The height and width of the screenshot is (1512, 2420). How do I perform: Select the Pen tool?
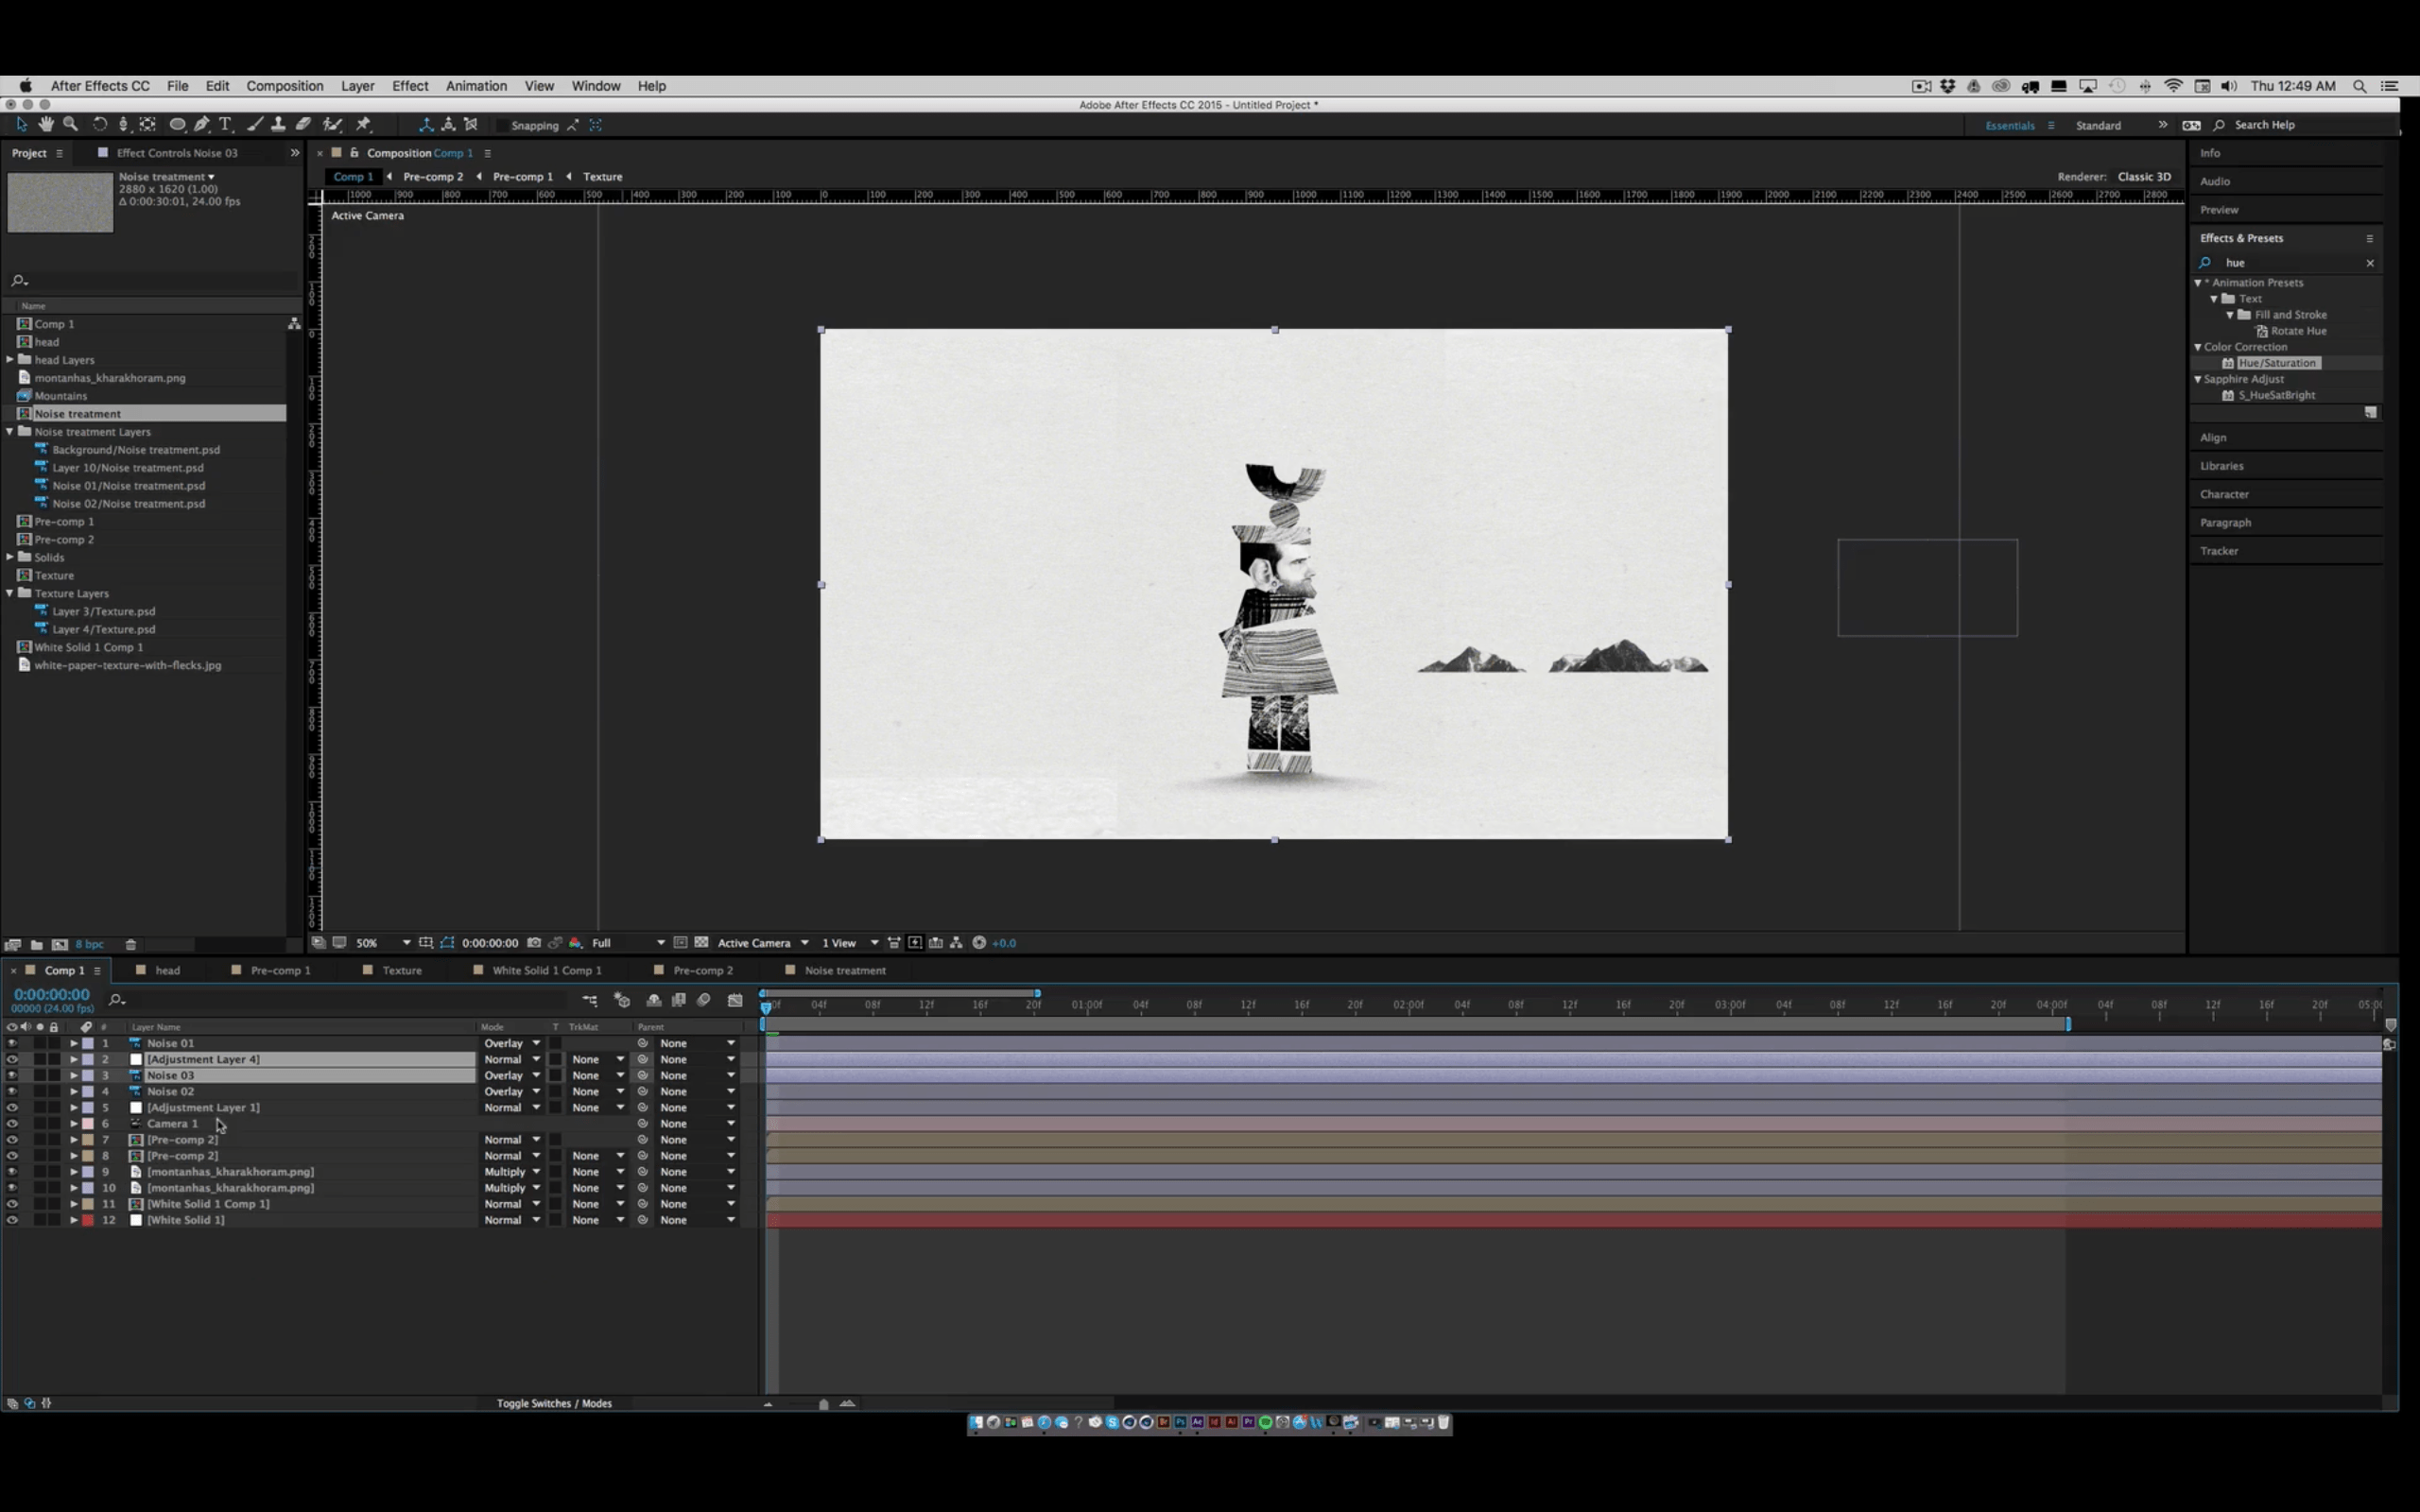pos(201,124)
